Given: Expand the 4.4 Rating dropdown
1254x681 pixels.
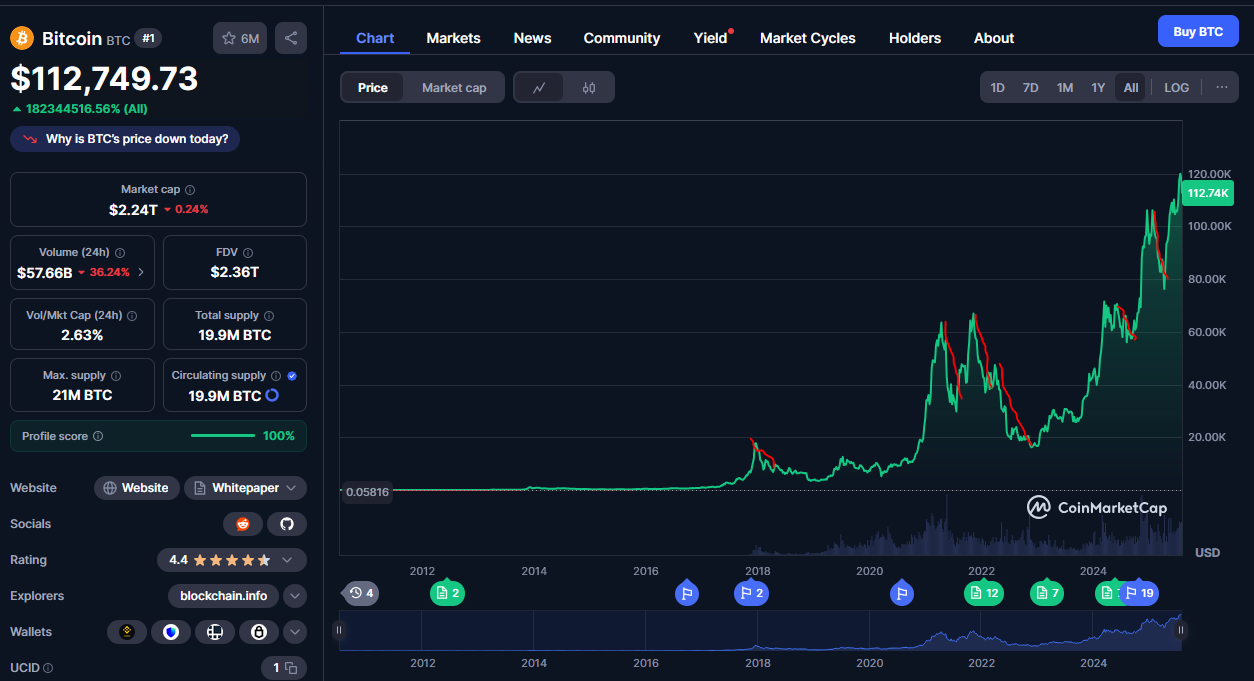Looking at the screenshot, I should [x=232, y=560].
